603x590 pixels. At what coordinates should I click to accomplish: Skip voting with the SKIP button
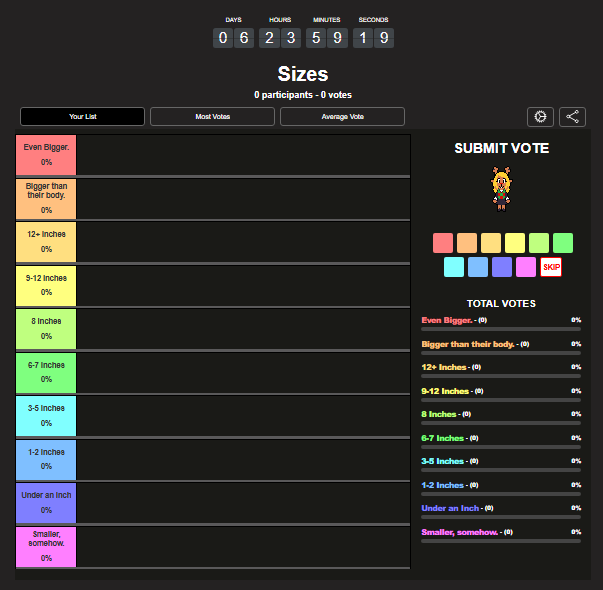click(551, 267)
